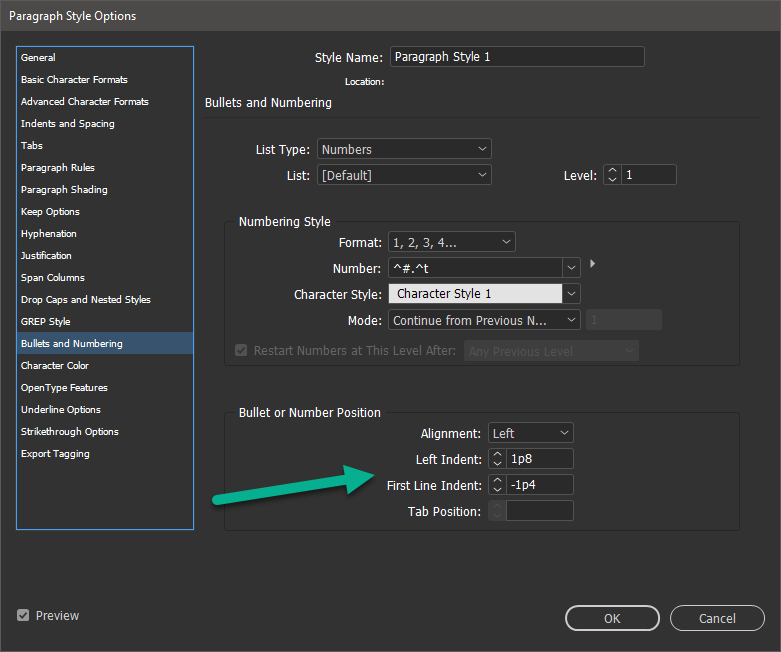Open the Alignment dropdown
Image resolution: width=781 pixels, height=652 pixels.
(531, 433)
